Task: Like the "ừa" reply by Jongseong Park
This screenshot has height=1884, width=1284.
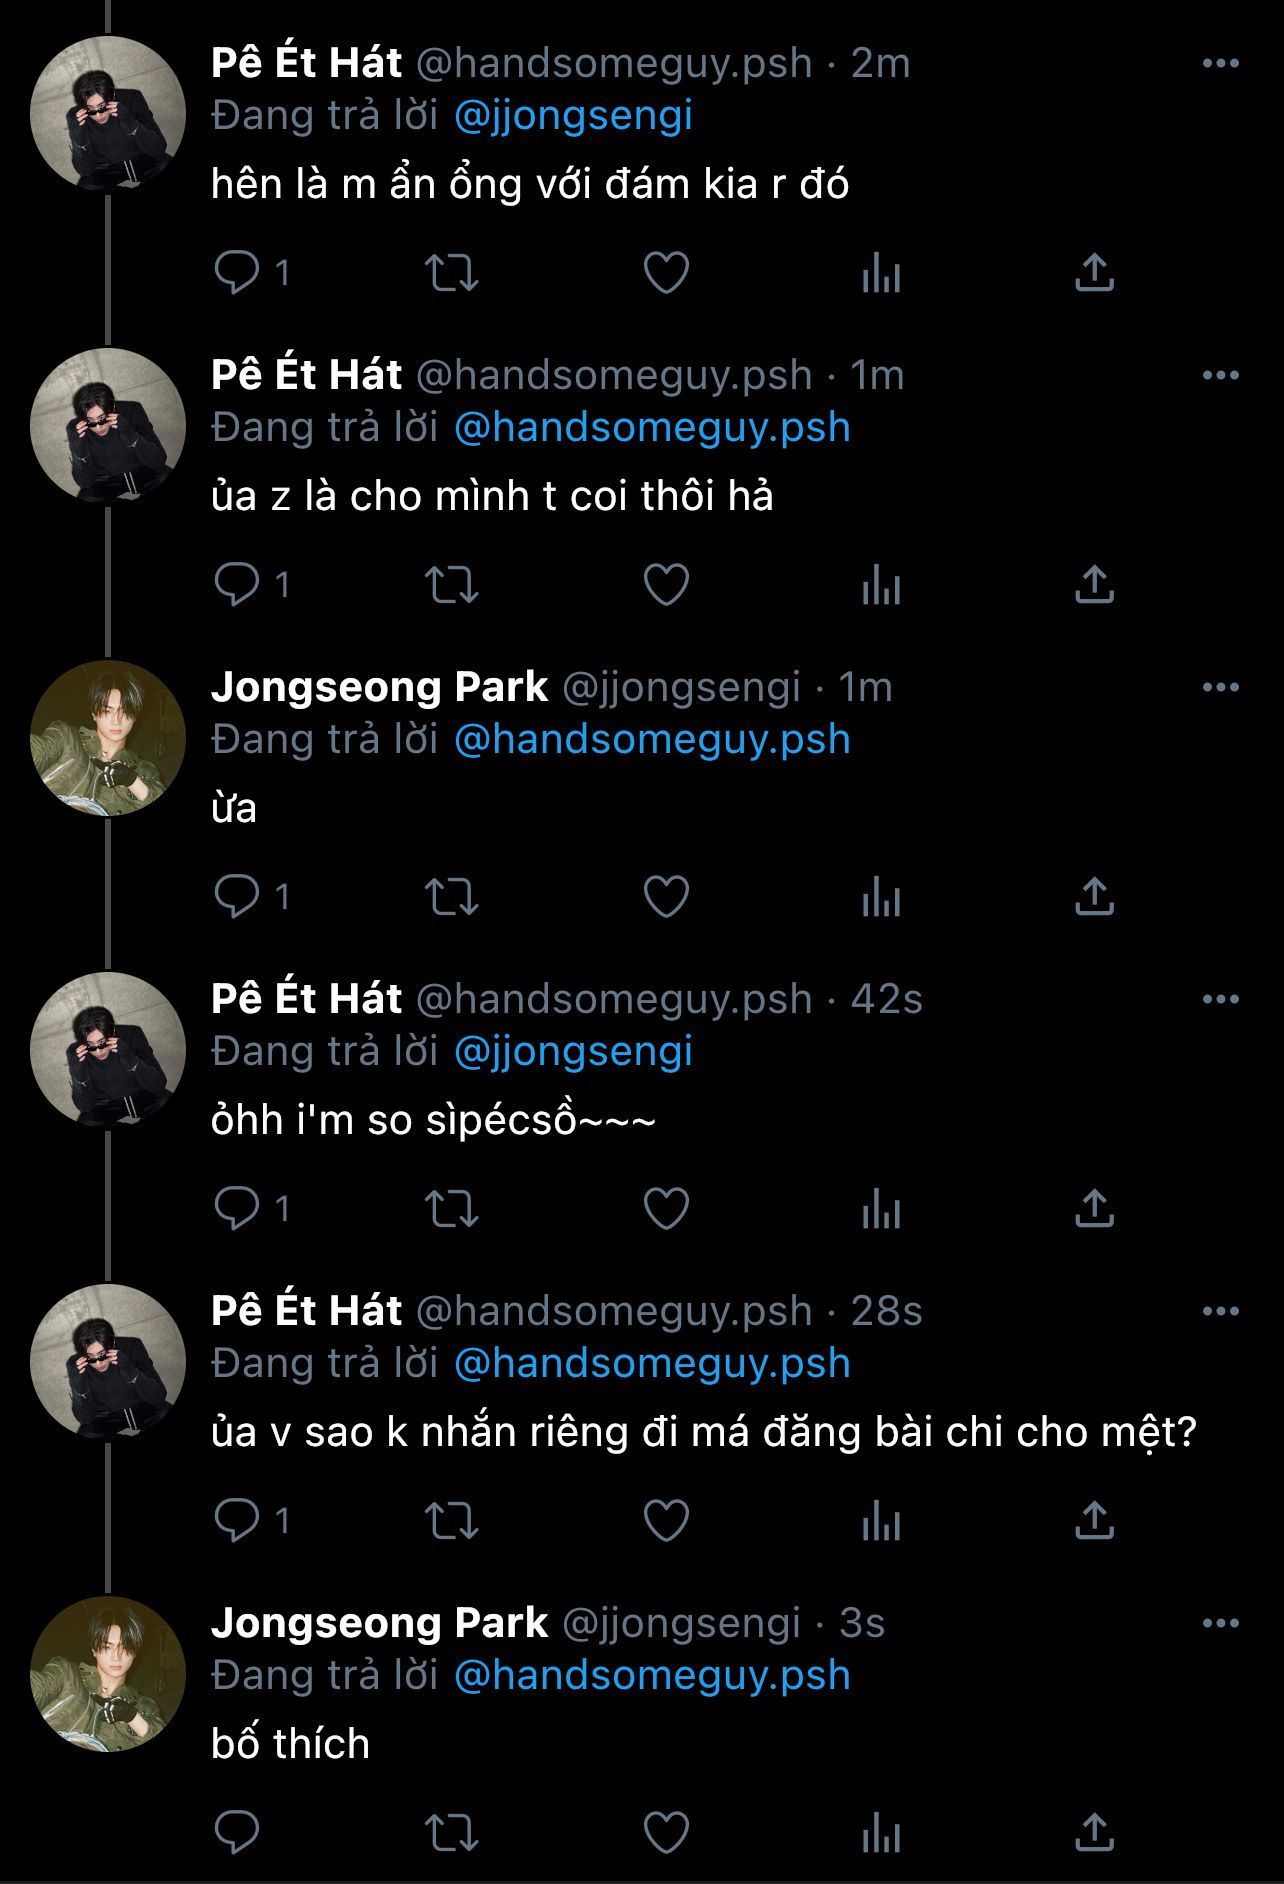Action: (x=666, y=896)
